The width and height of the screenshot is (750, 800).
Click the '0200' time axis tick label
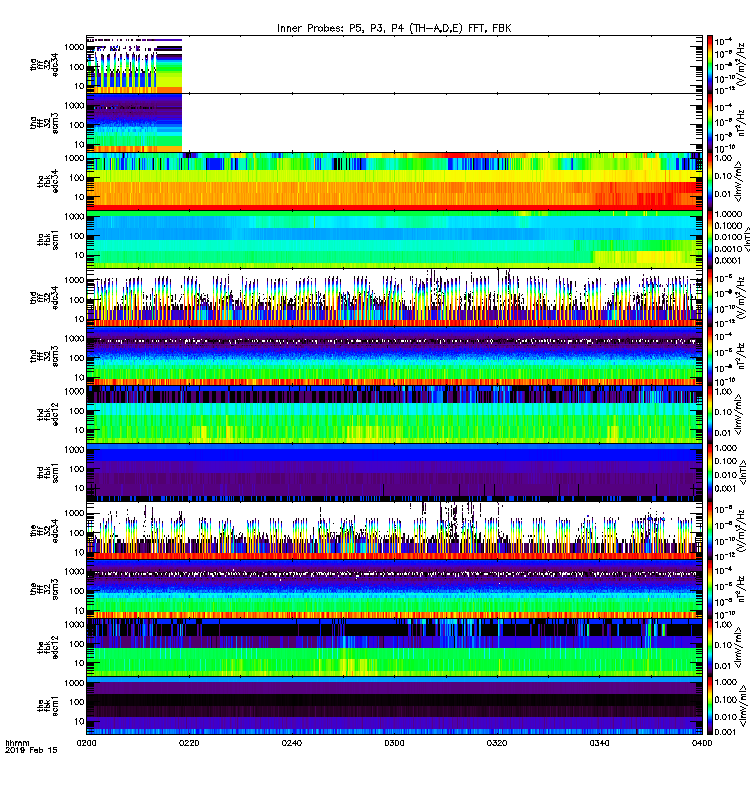[x=86, y=743]
